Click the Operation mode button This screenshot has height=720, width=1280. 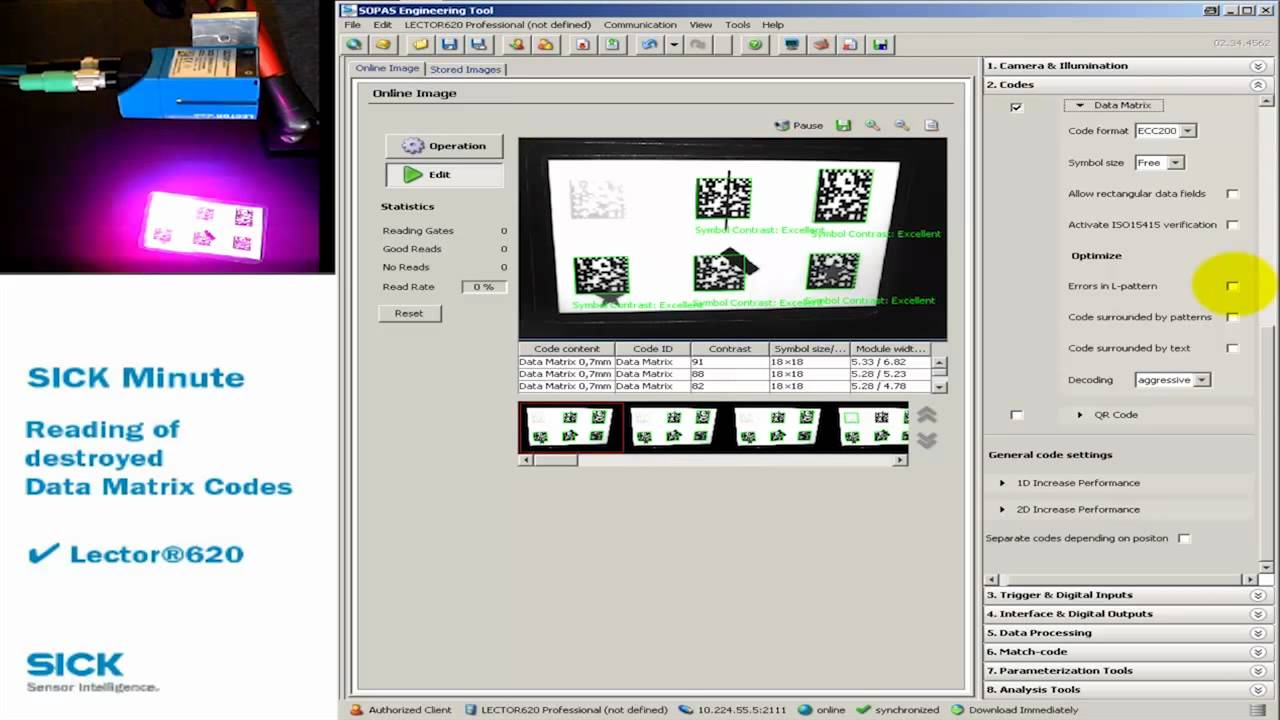(x=443, y=146)
